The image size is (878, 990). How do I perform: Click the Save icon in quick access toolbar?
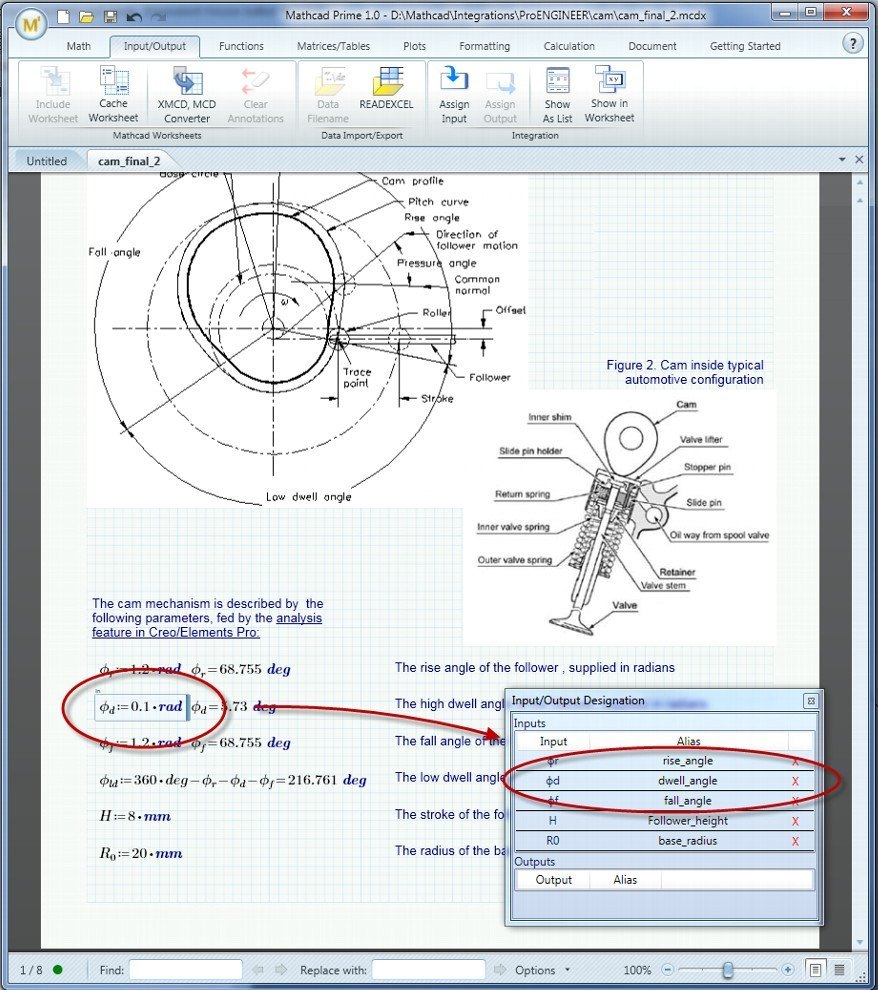point(110,17)
